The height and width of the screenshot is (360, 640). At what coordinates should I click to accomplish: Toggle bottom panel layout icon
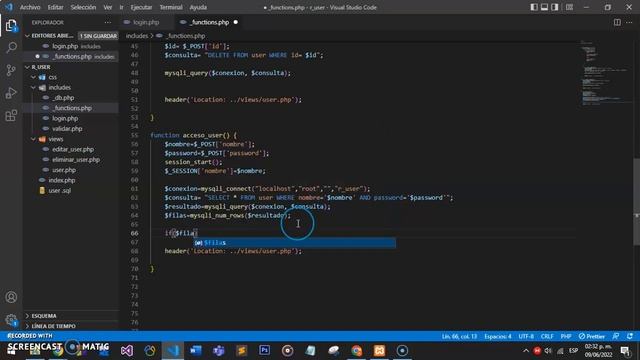click(544, 7)
